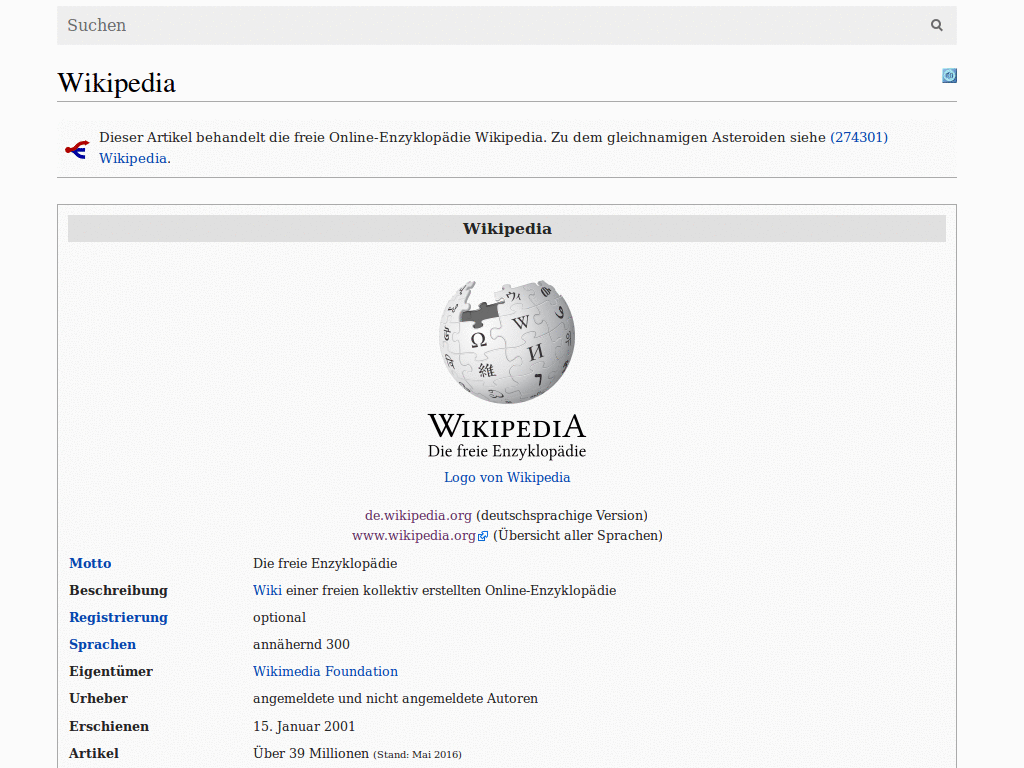Viewport: 1024px width, 768px height.
Task: Open the Sprachen link
Action: (103, 644)
